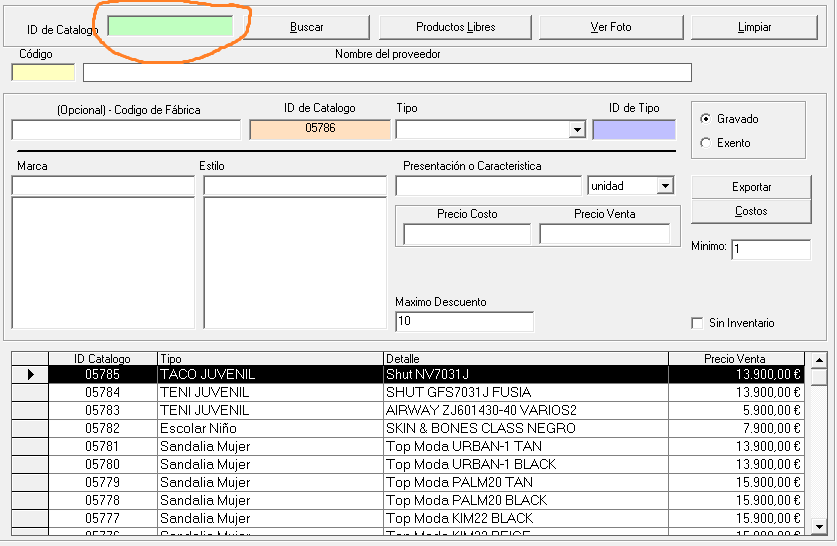Click the Maximo Descuento field
837x546 pixels.
click(464, 322)
